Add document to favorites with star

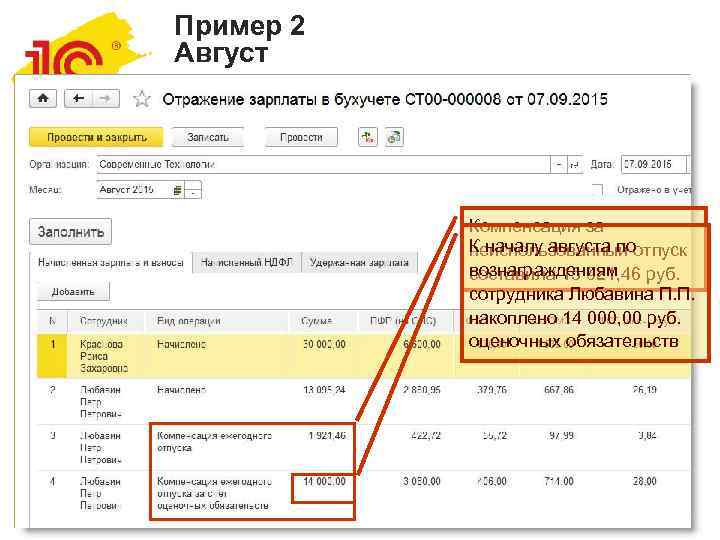point(141,99)
